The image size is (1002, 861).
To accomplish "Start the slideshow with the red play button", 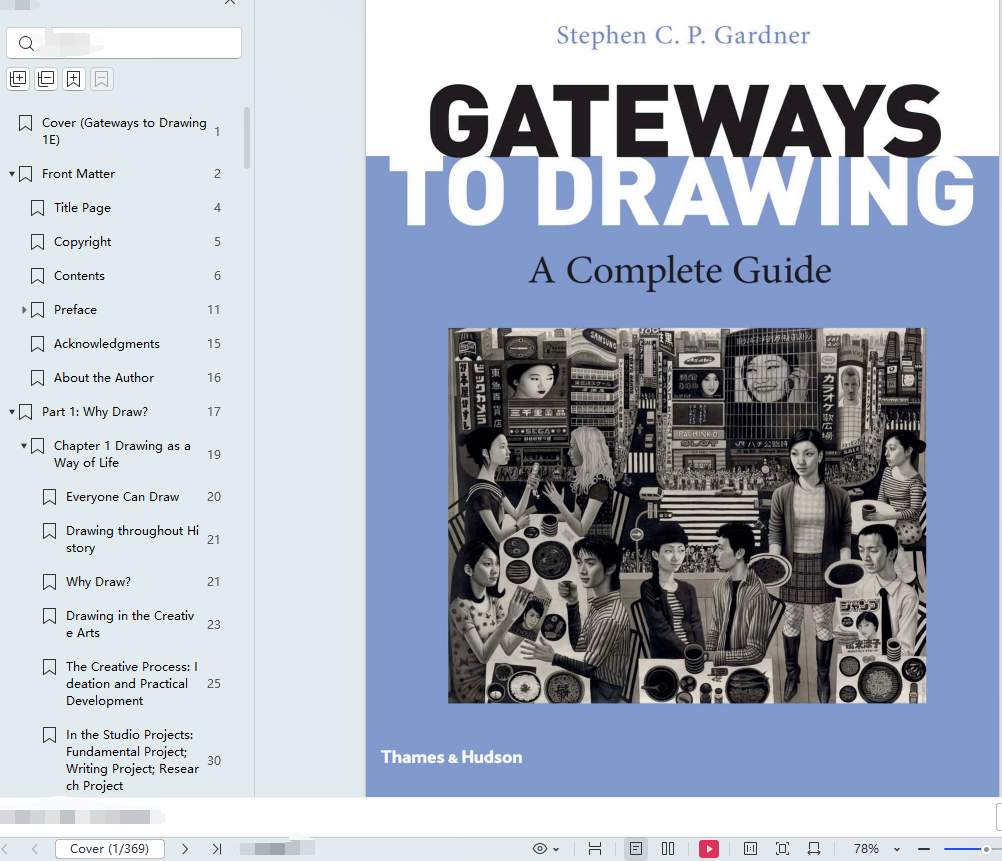I will [709, 849].
